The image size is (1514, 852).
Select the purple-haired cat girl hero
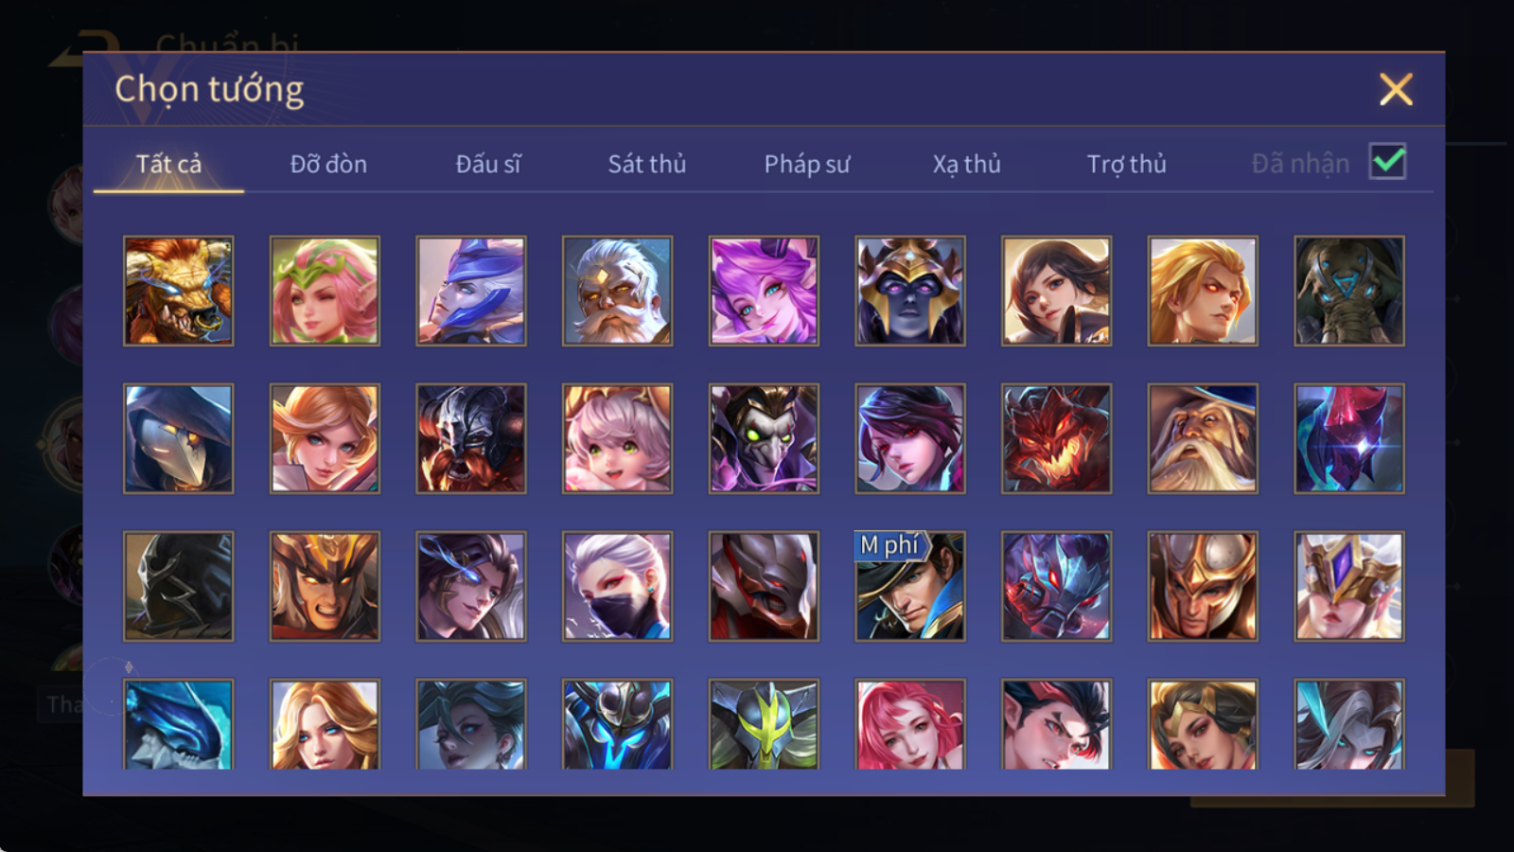[x=764, y=291]
